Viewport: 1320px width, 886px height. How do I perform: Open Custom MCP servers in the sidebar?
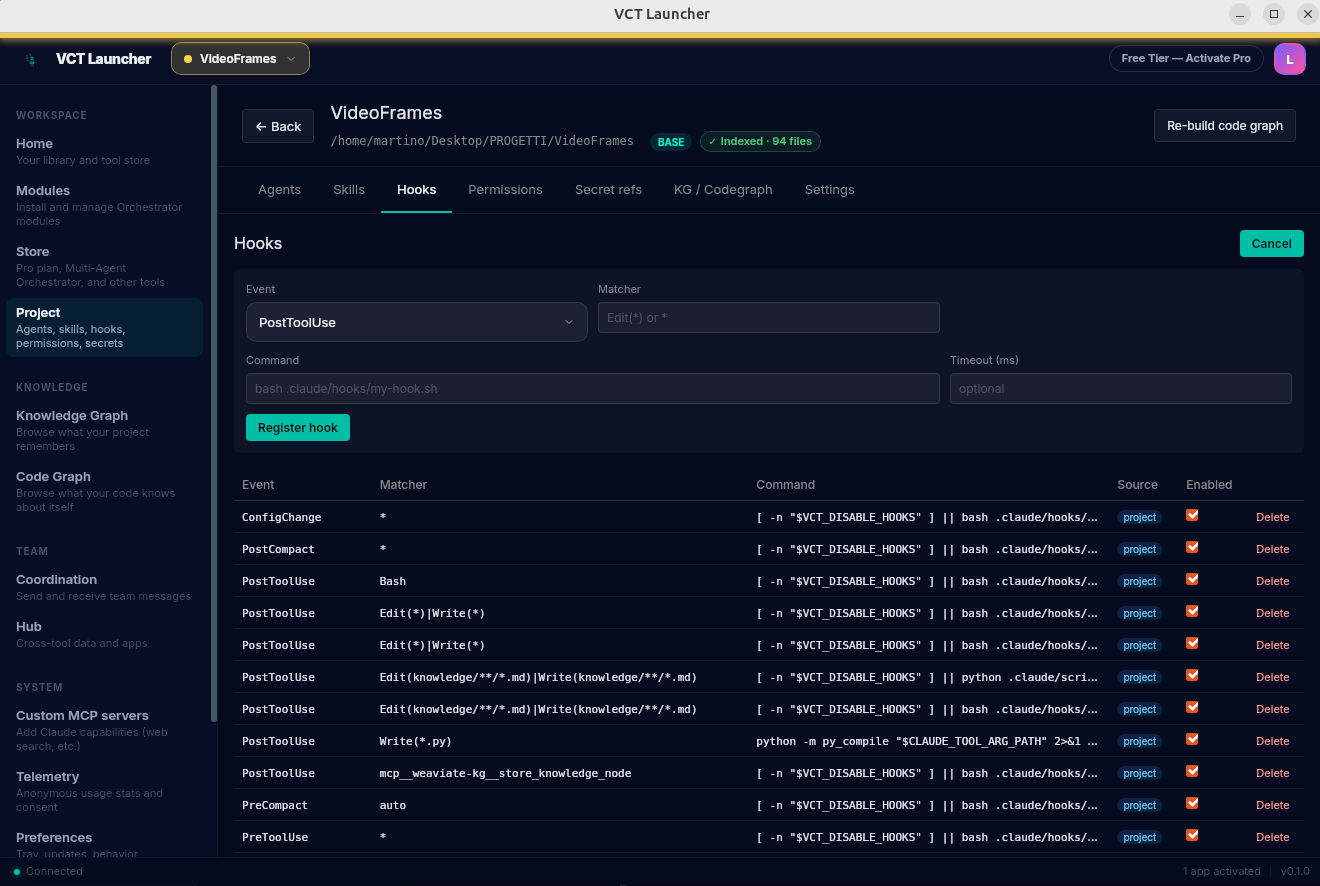point(104,730)
